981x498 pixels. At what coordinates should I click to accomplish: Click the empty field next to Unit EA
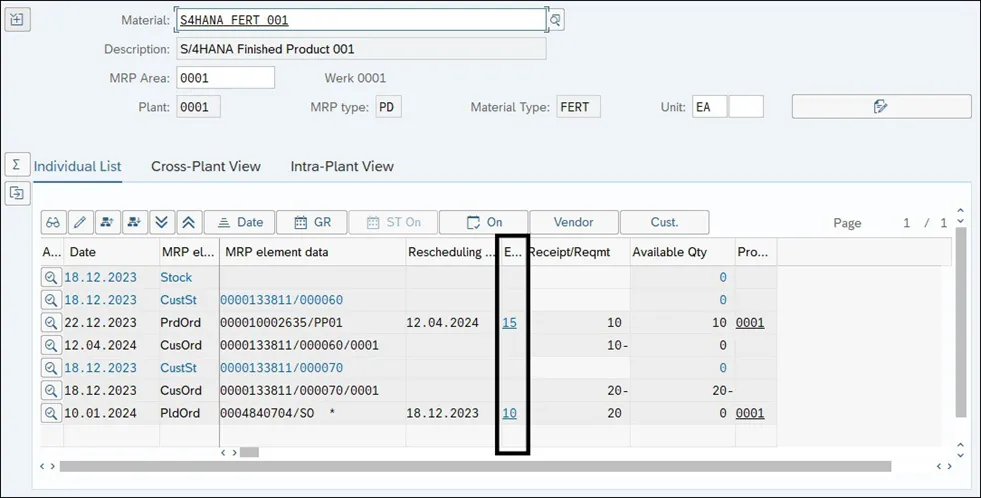[x=746, y=107]
